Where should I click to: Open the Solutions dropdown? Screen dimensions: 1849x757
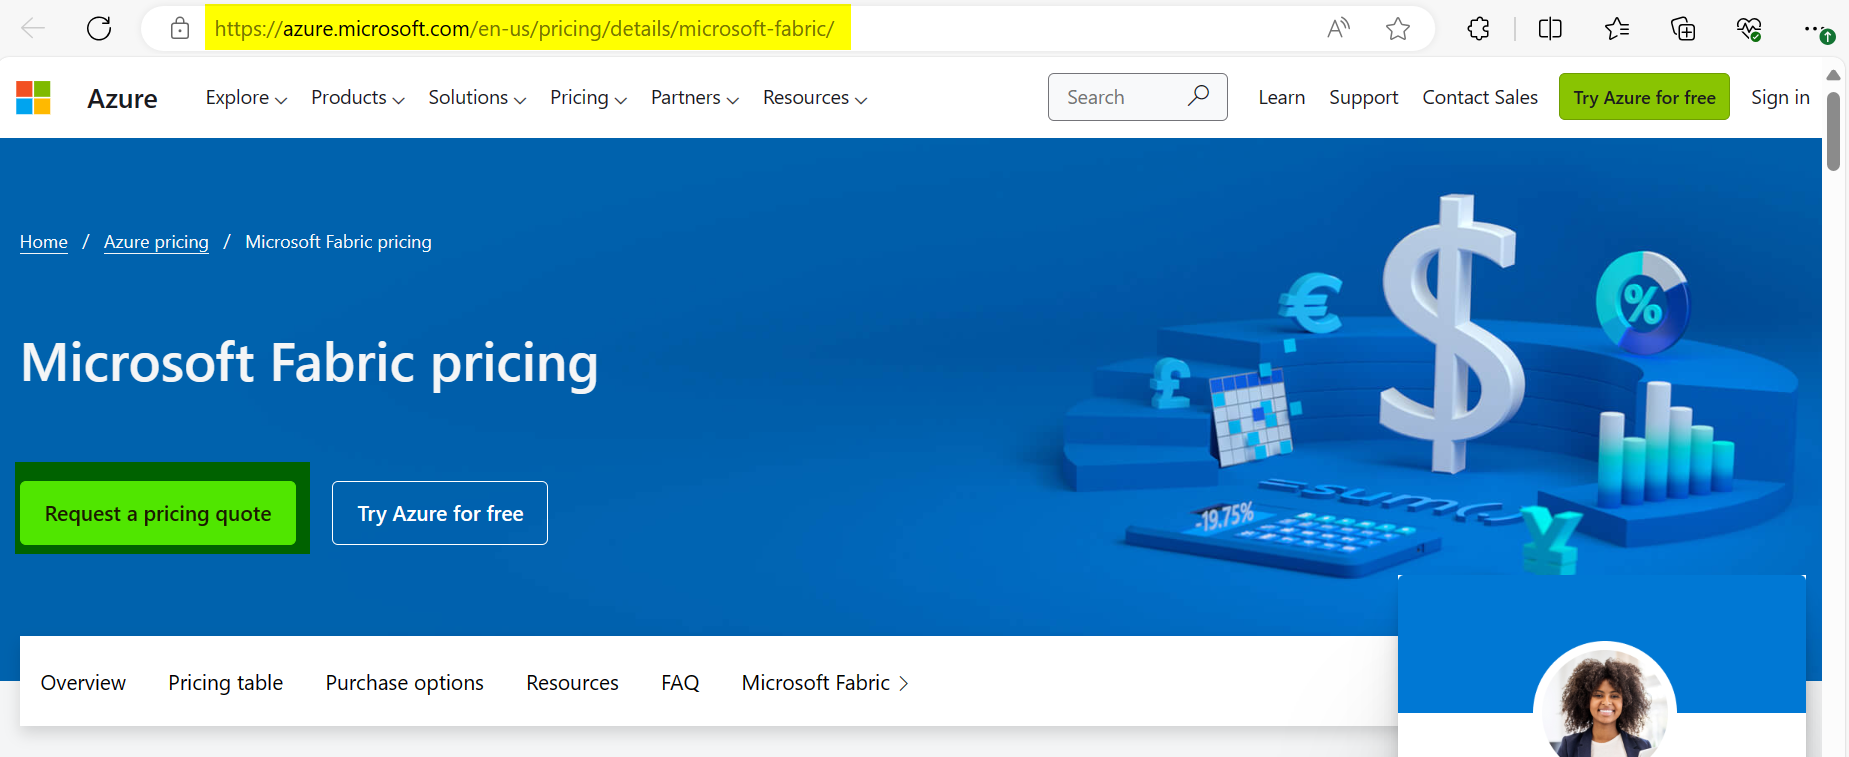(477, 97)
